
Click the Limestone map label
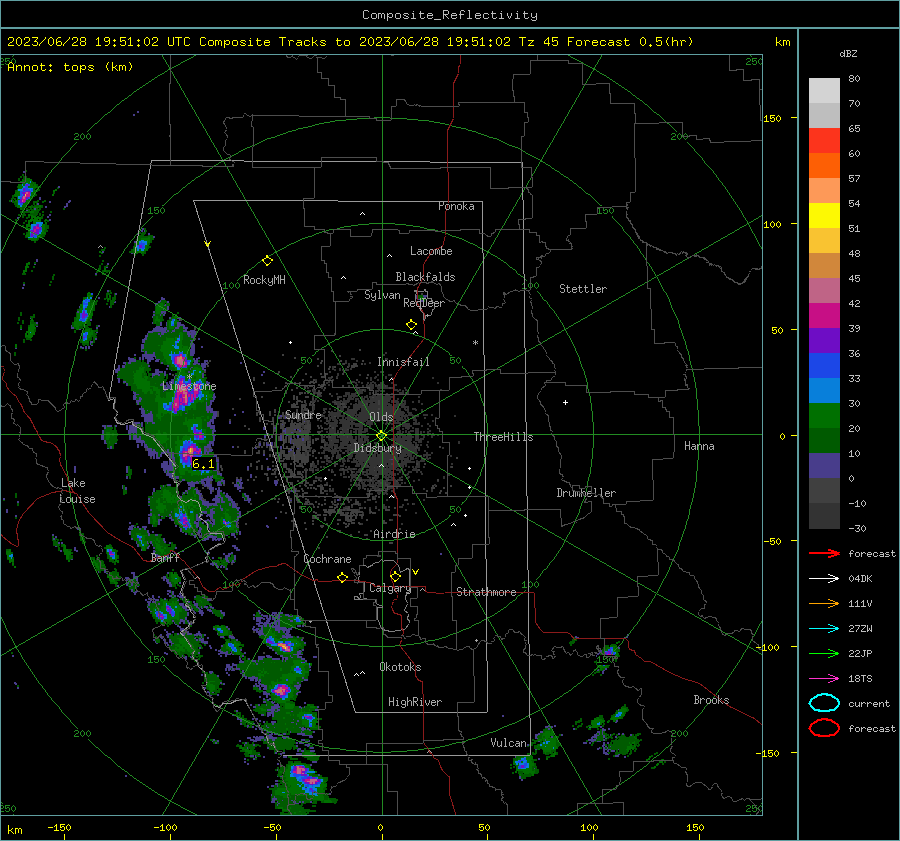click(189, 386)
